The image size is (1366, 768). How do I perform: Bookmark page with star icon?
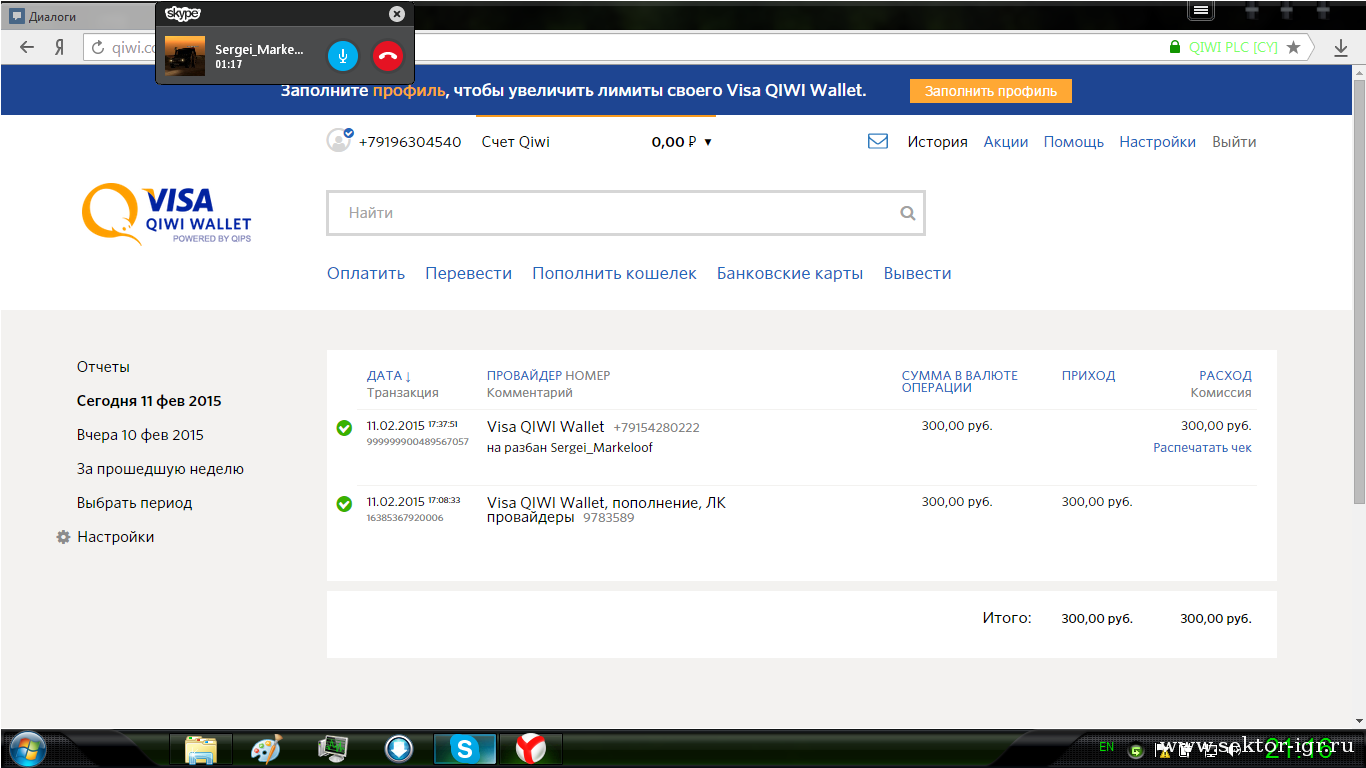point(1294,47)
